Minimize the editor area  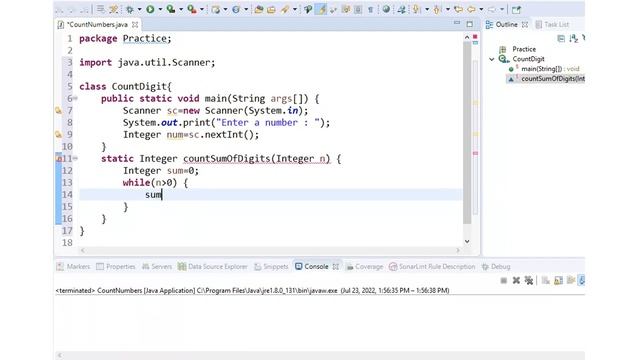pos(457,23)
